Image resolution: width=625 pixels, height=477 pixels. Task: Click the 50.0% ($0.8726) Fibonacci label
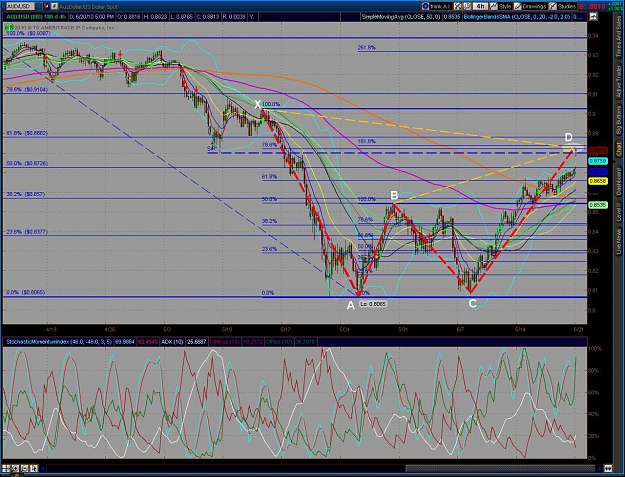pos(27,163)
